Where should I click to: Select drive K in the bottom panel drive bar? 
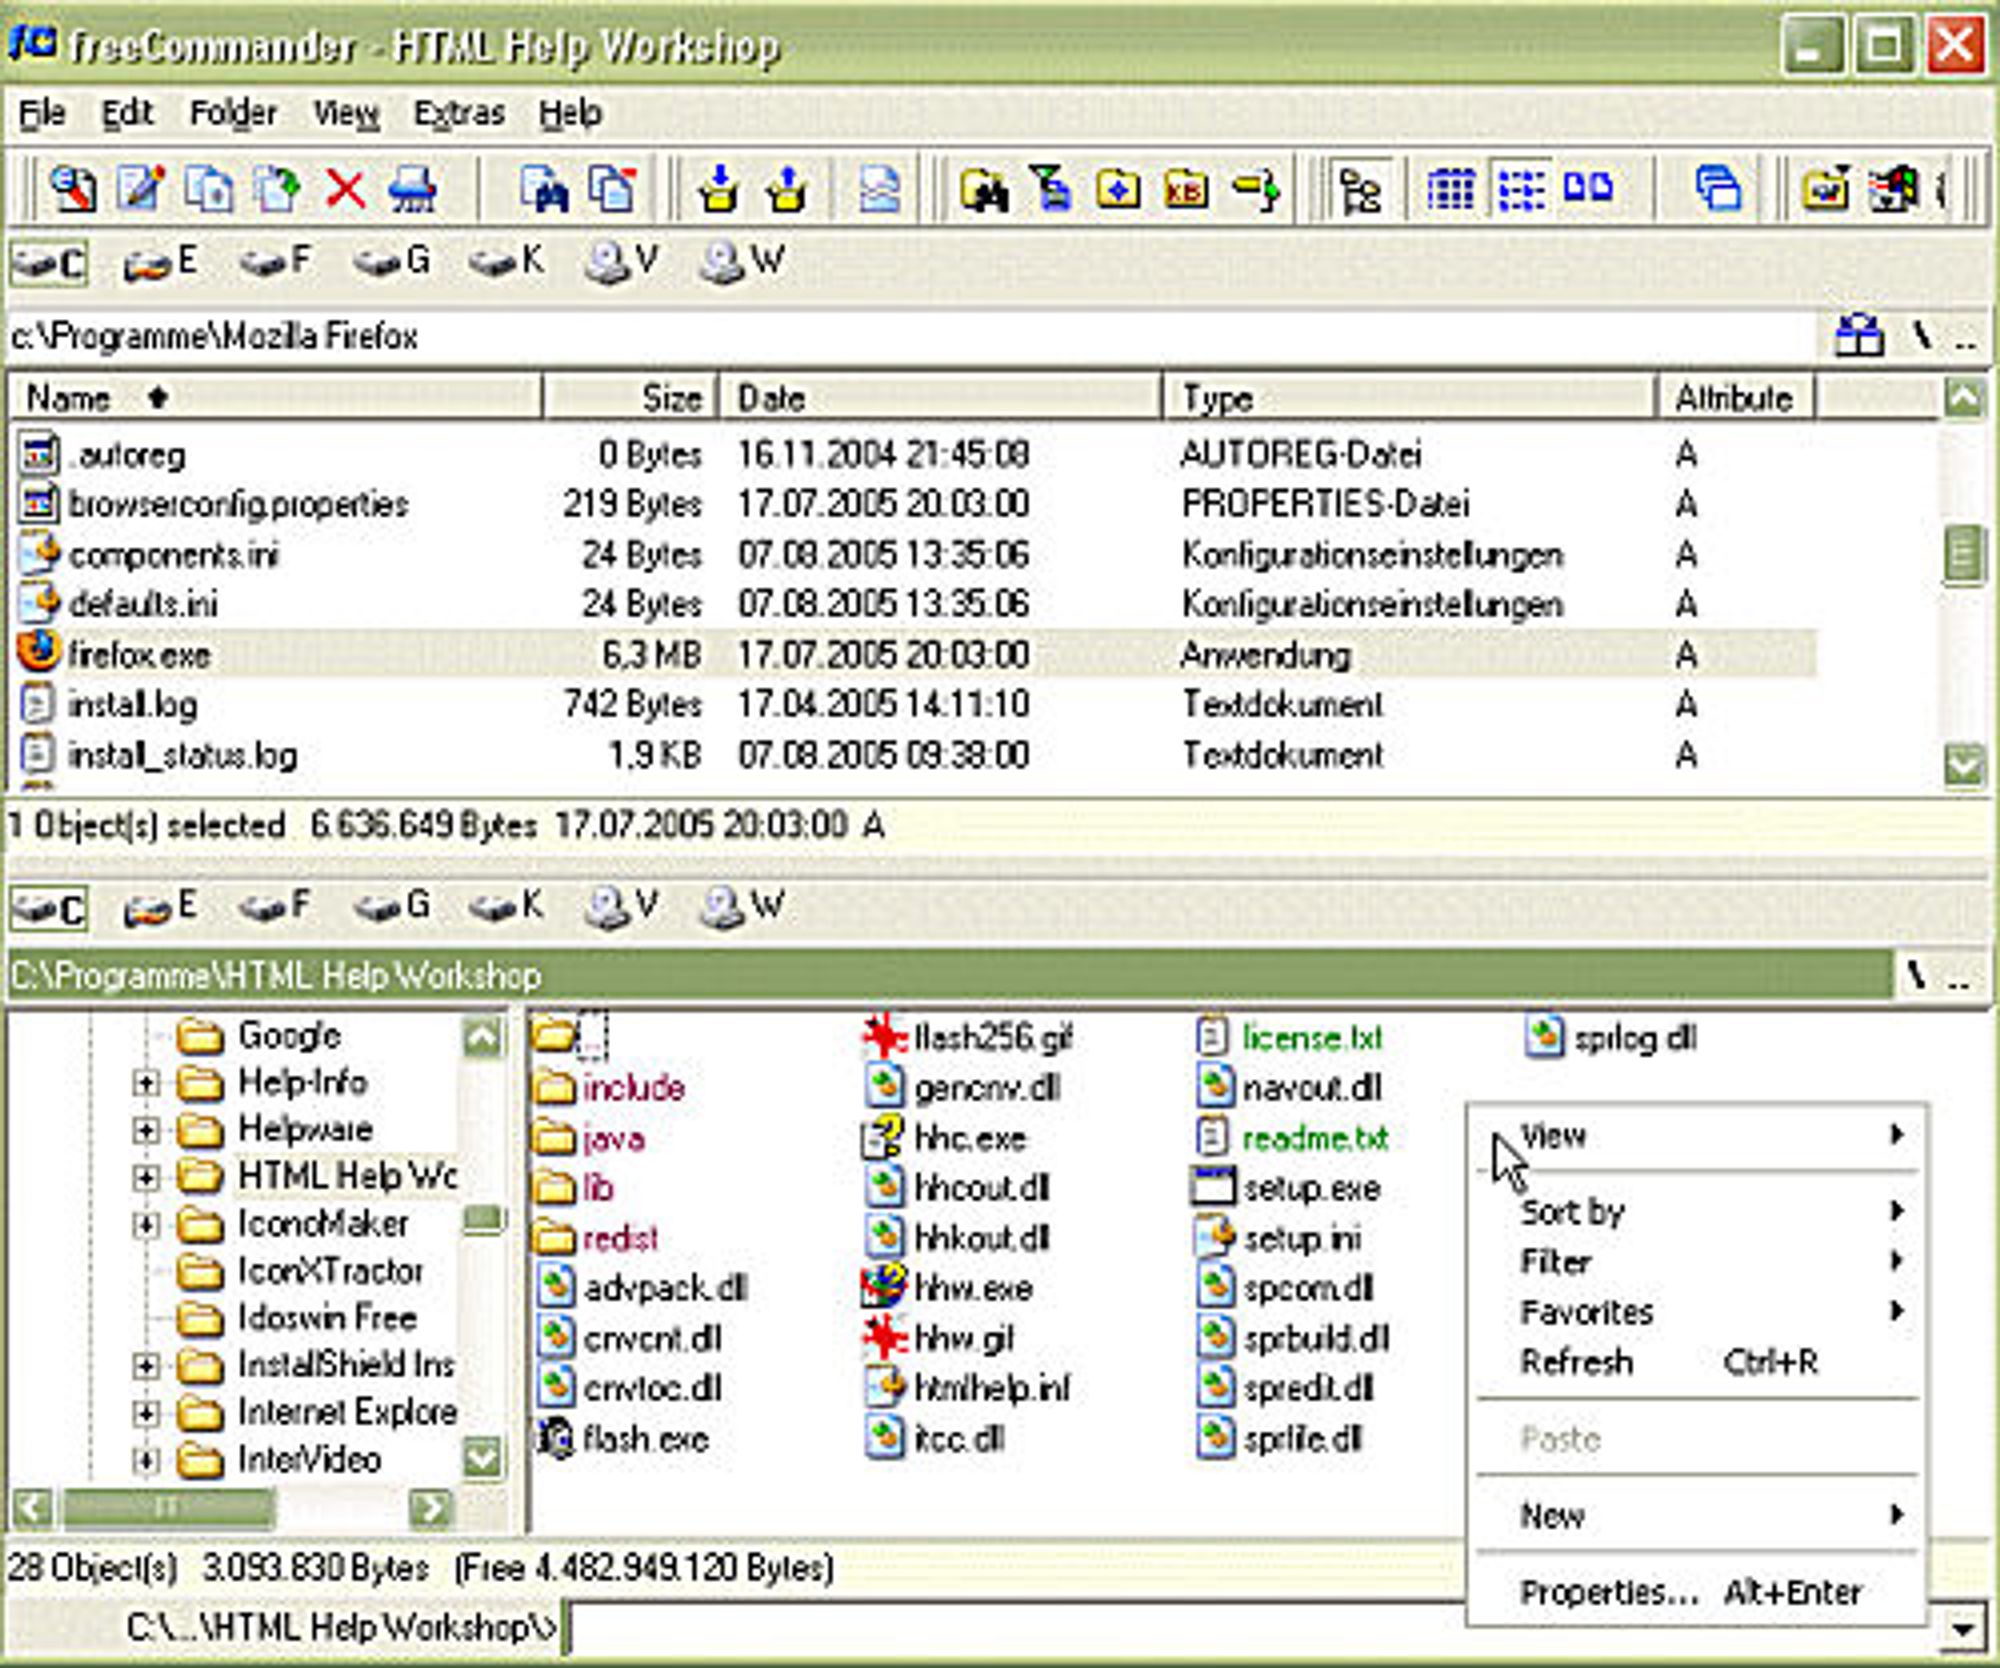coord(507,907)
